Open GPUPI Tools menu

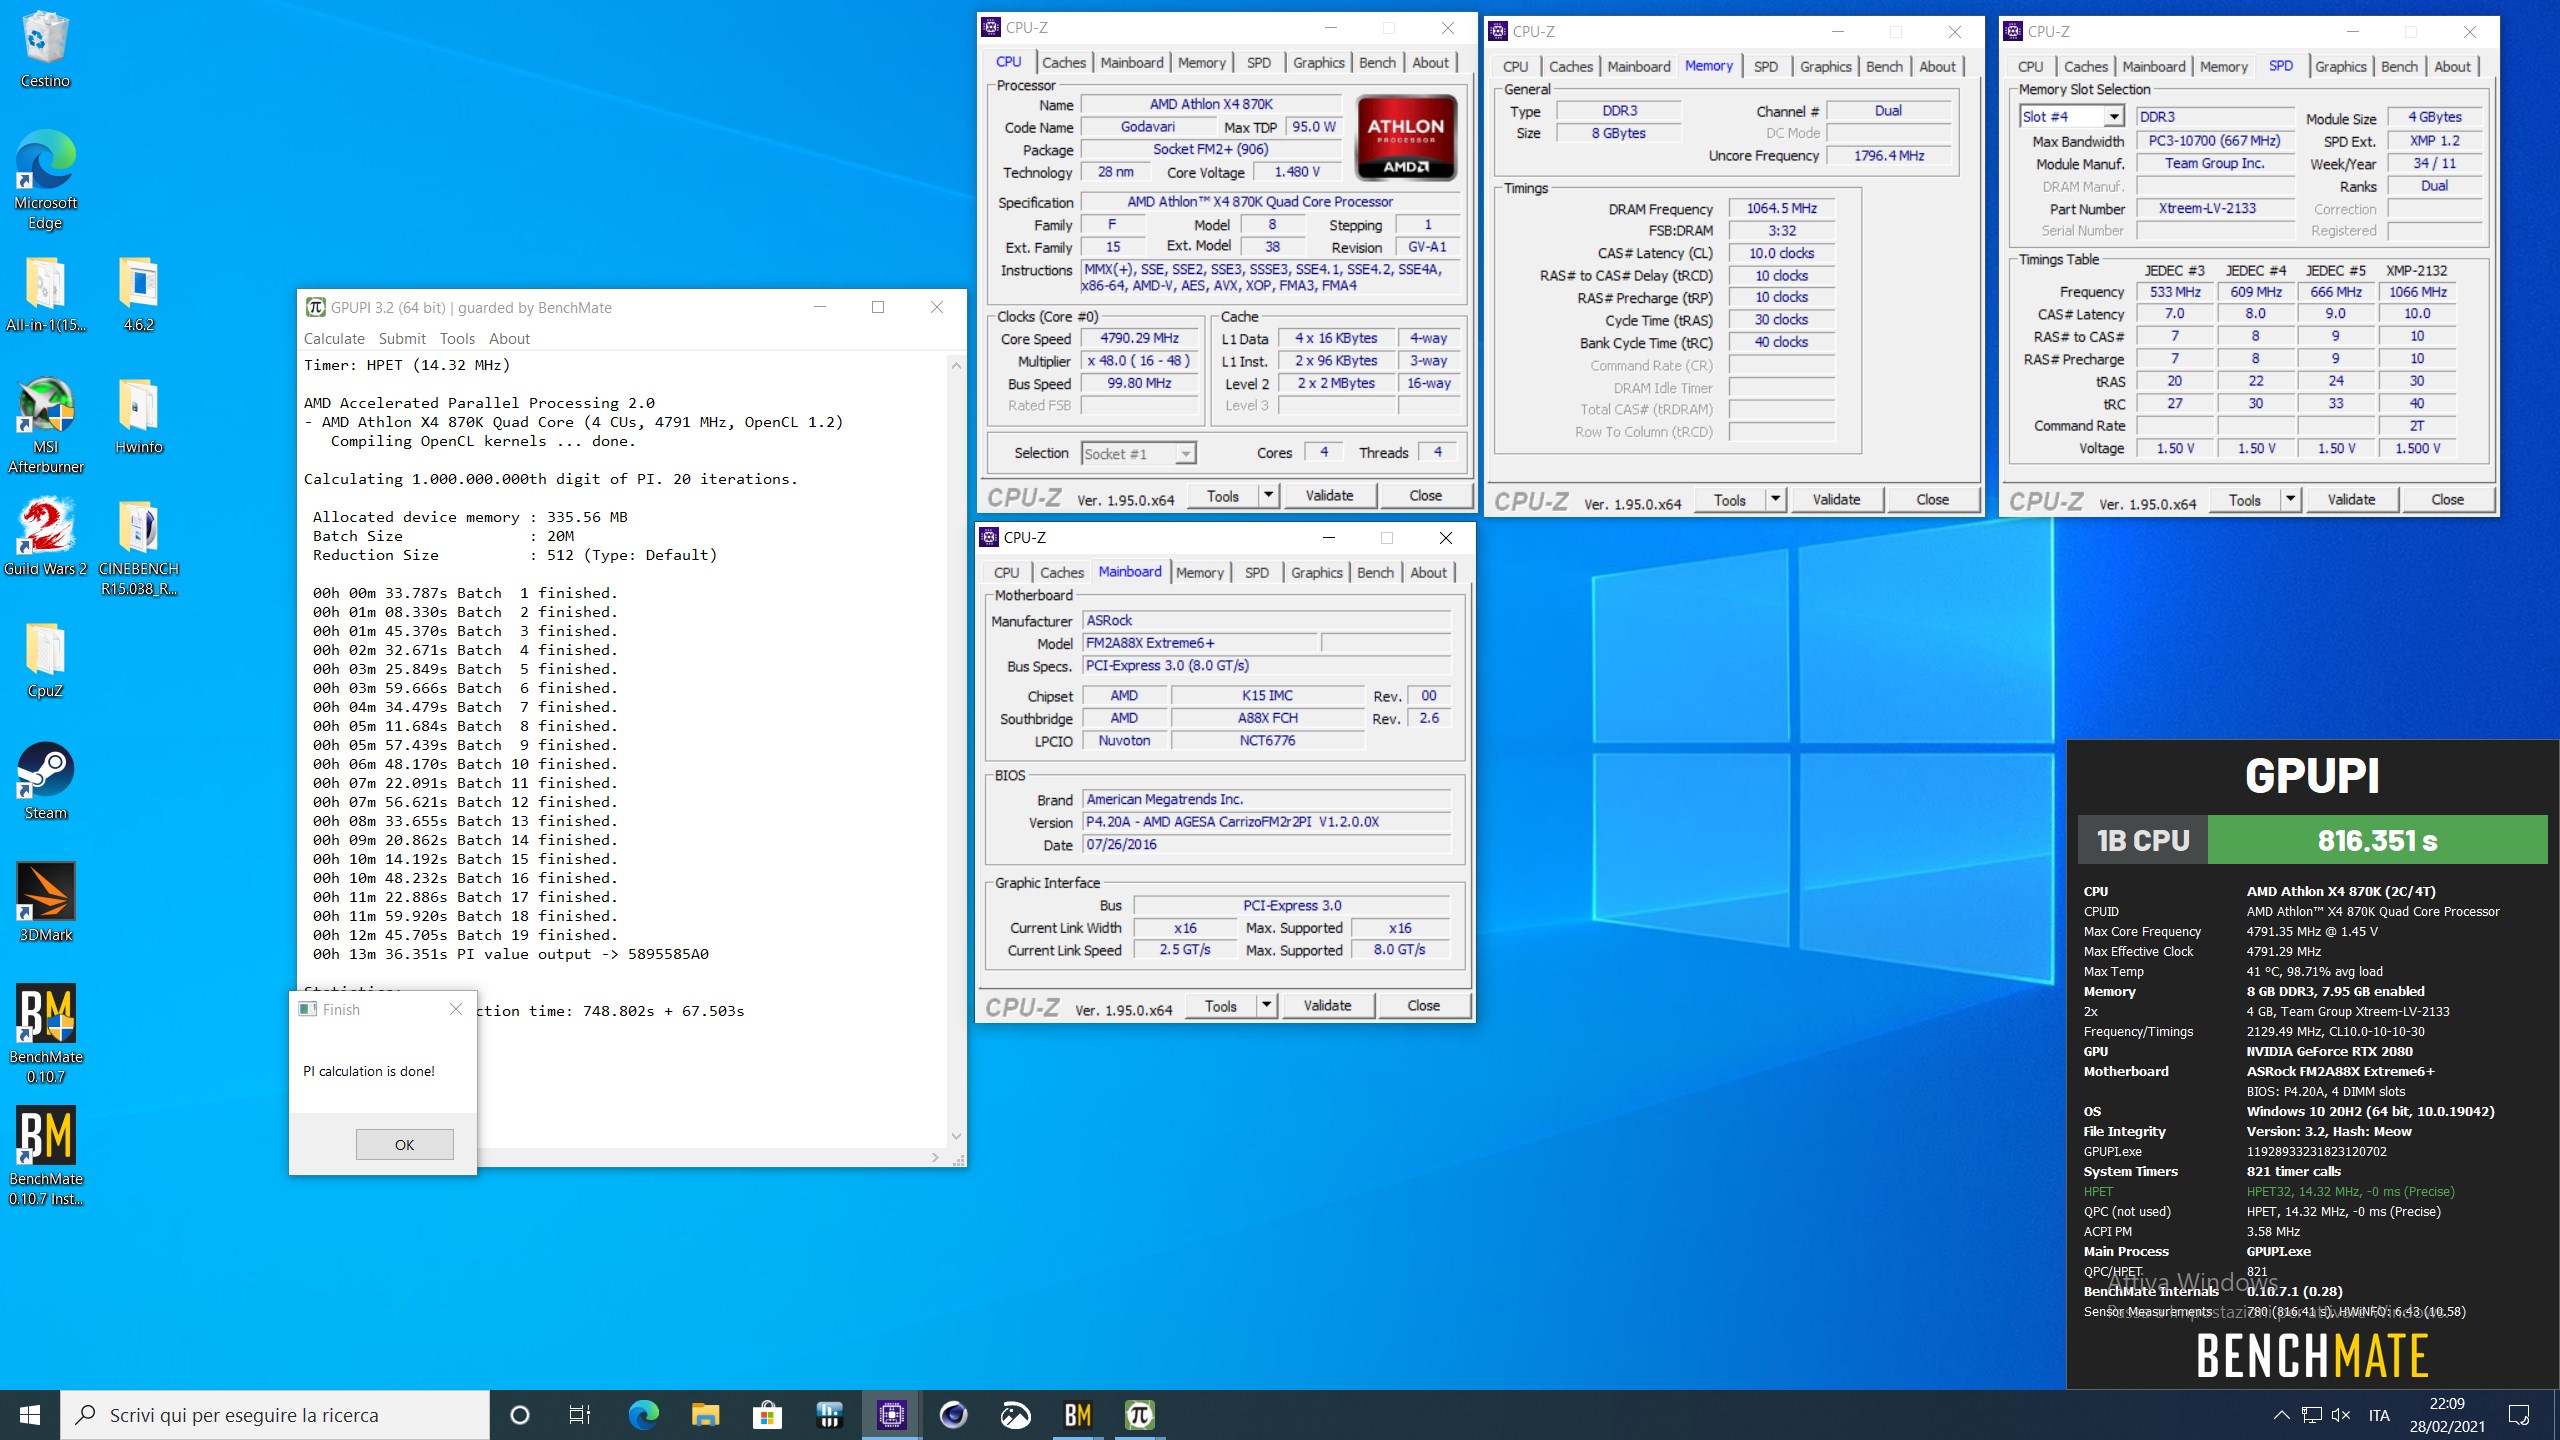[x=457, y=339]
